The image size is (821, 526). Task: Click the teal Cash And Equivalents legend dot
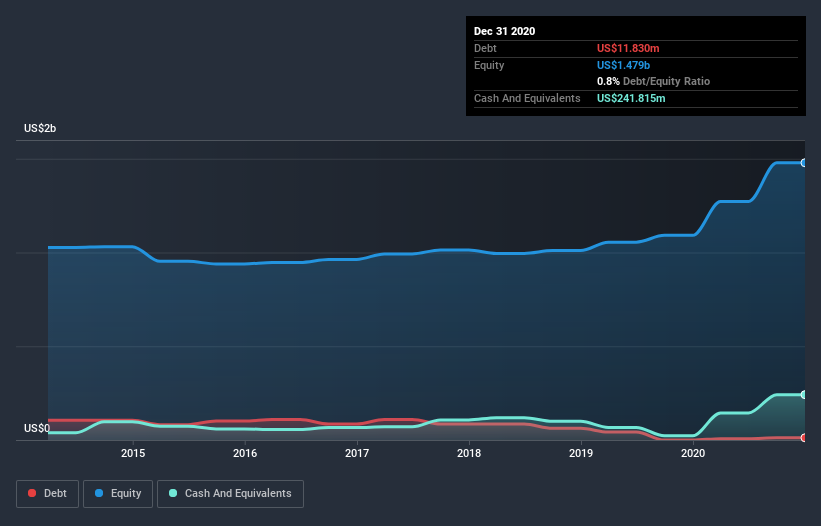click(173, 493)
